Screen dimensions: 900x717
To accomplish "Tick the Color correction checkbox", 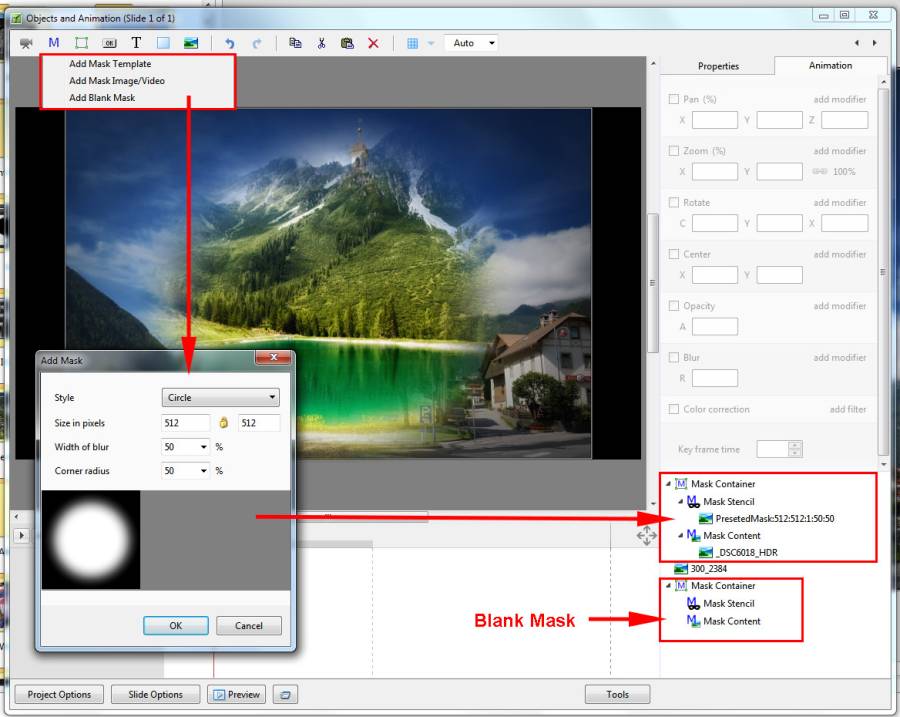I will click(x=673, y=409).
